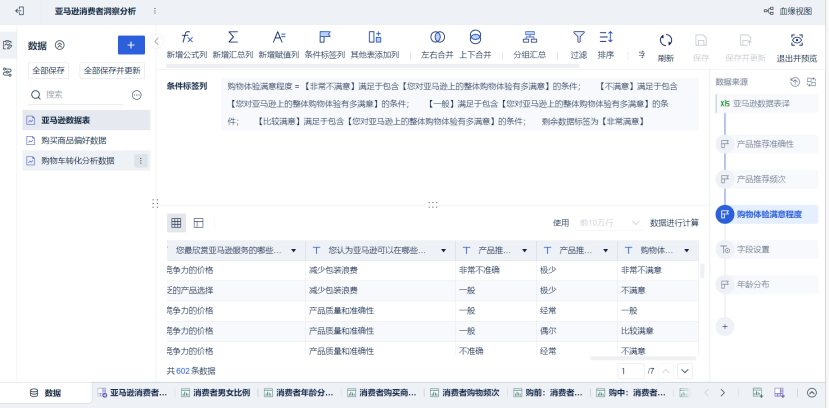
Task: Click the 新增公式列 formula column icon
Action: click(x=187, y=37)
